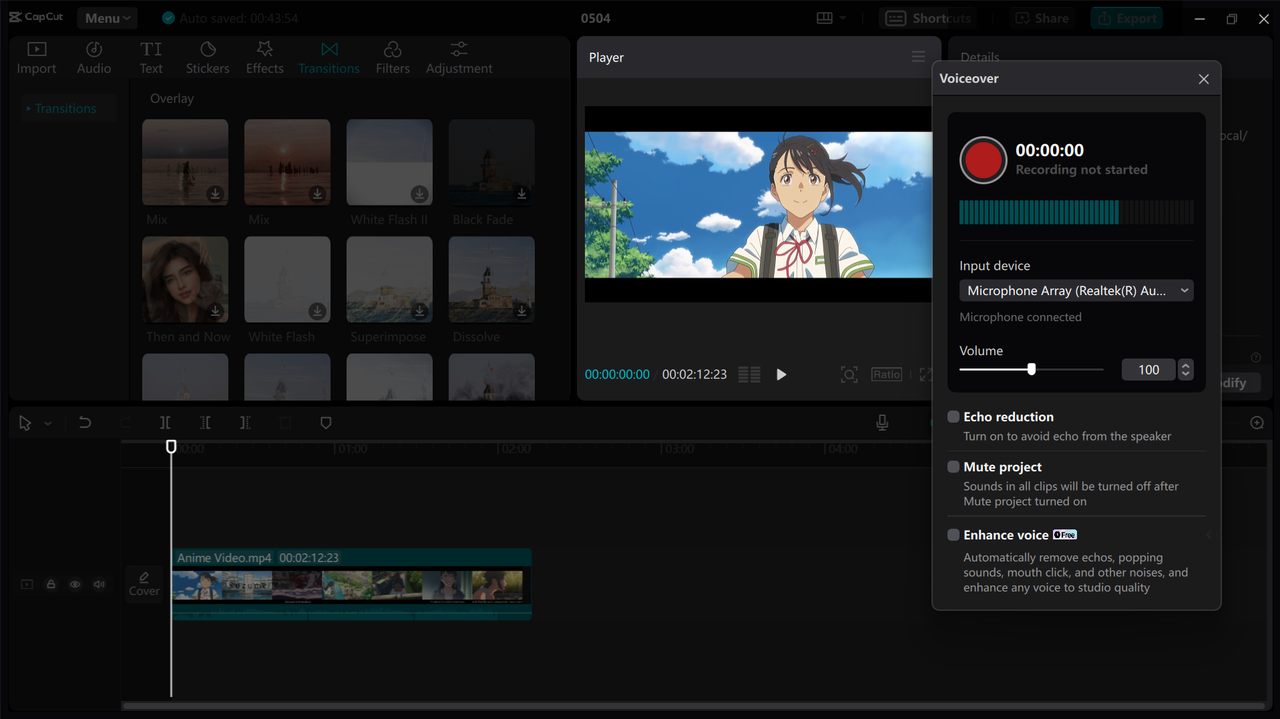1280x719 pixels.
Task: Click the grid quality icon beside timecode
Action: coord(749,374)
